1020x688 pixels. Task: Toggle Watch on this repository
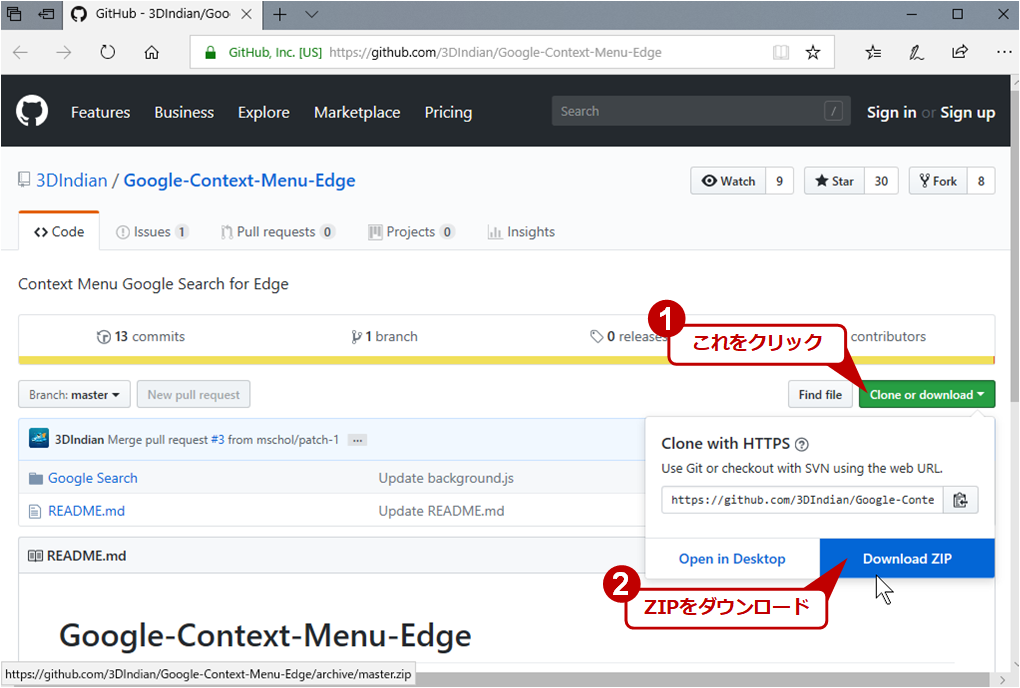point(728,180)
